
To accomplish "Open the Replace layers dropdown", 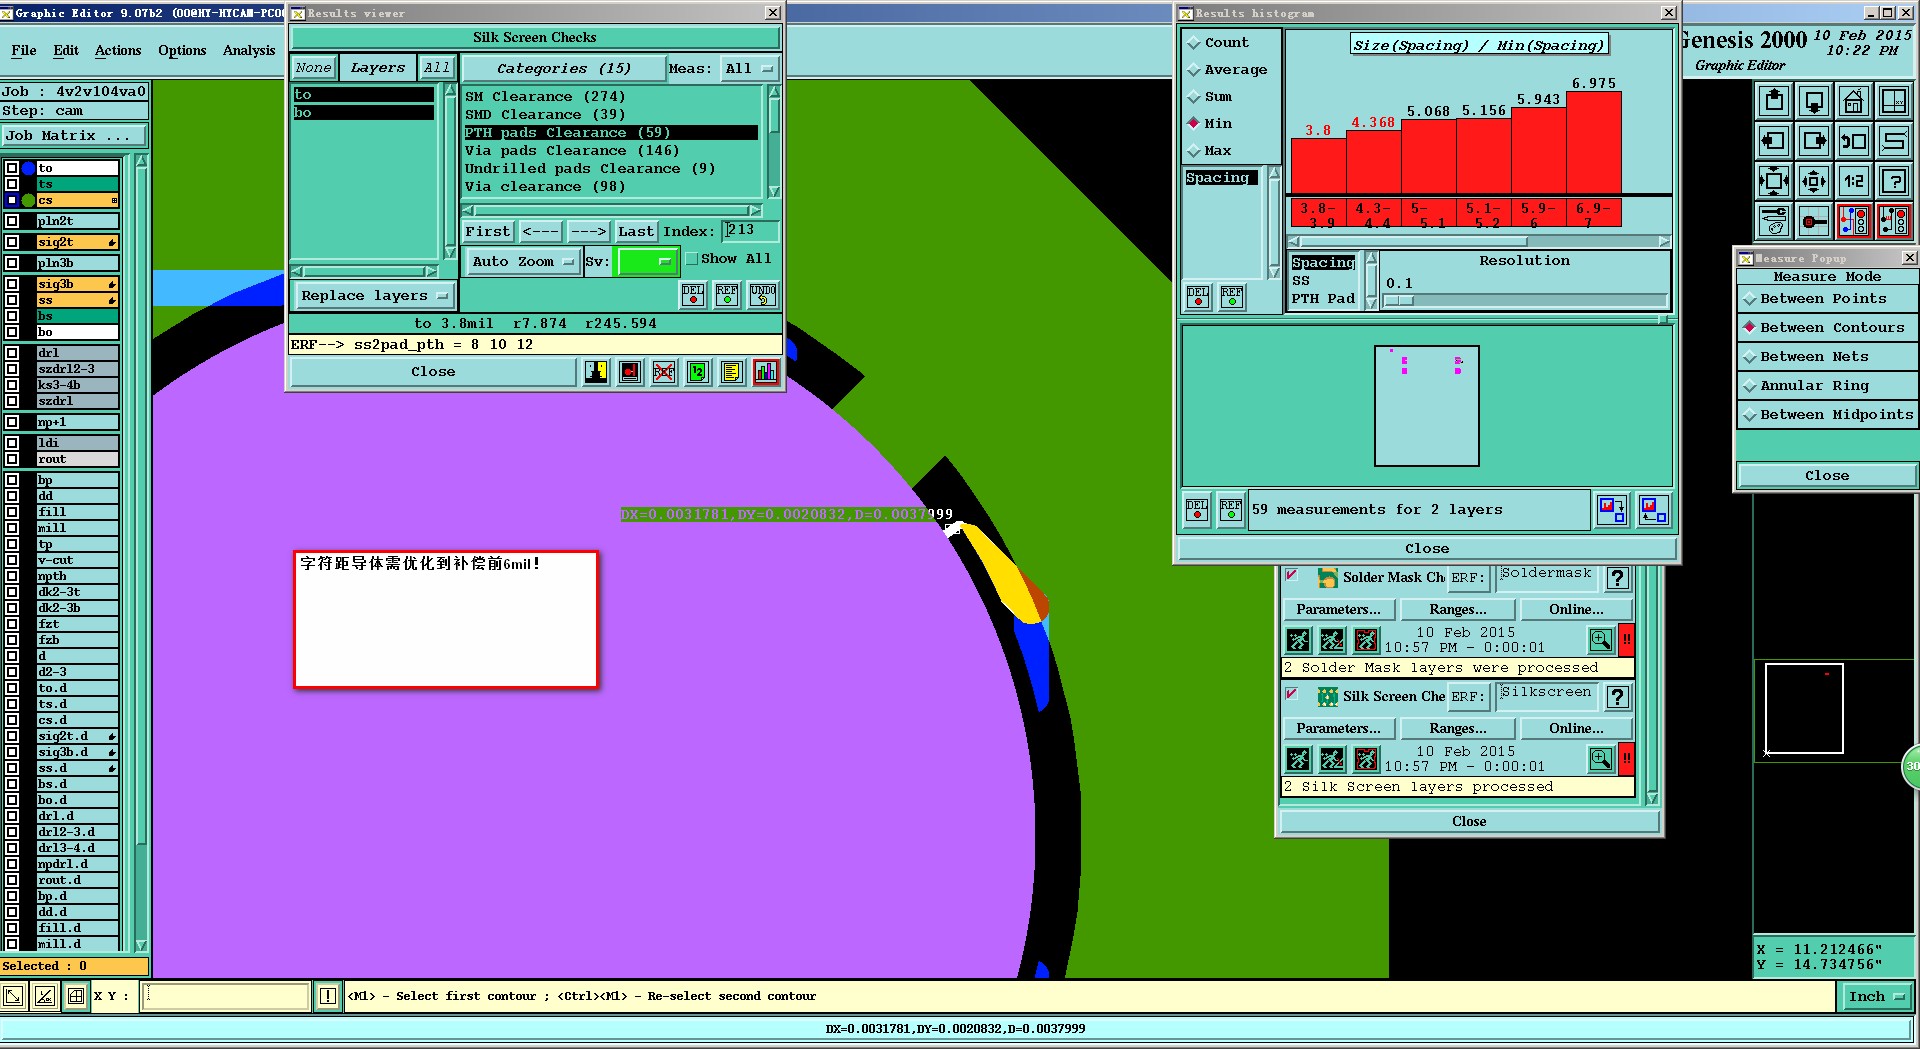I will (x=374, y=296).
